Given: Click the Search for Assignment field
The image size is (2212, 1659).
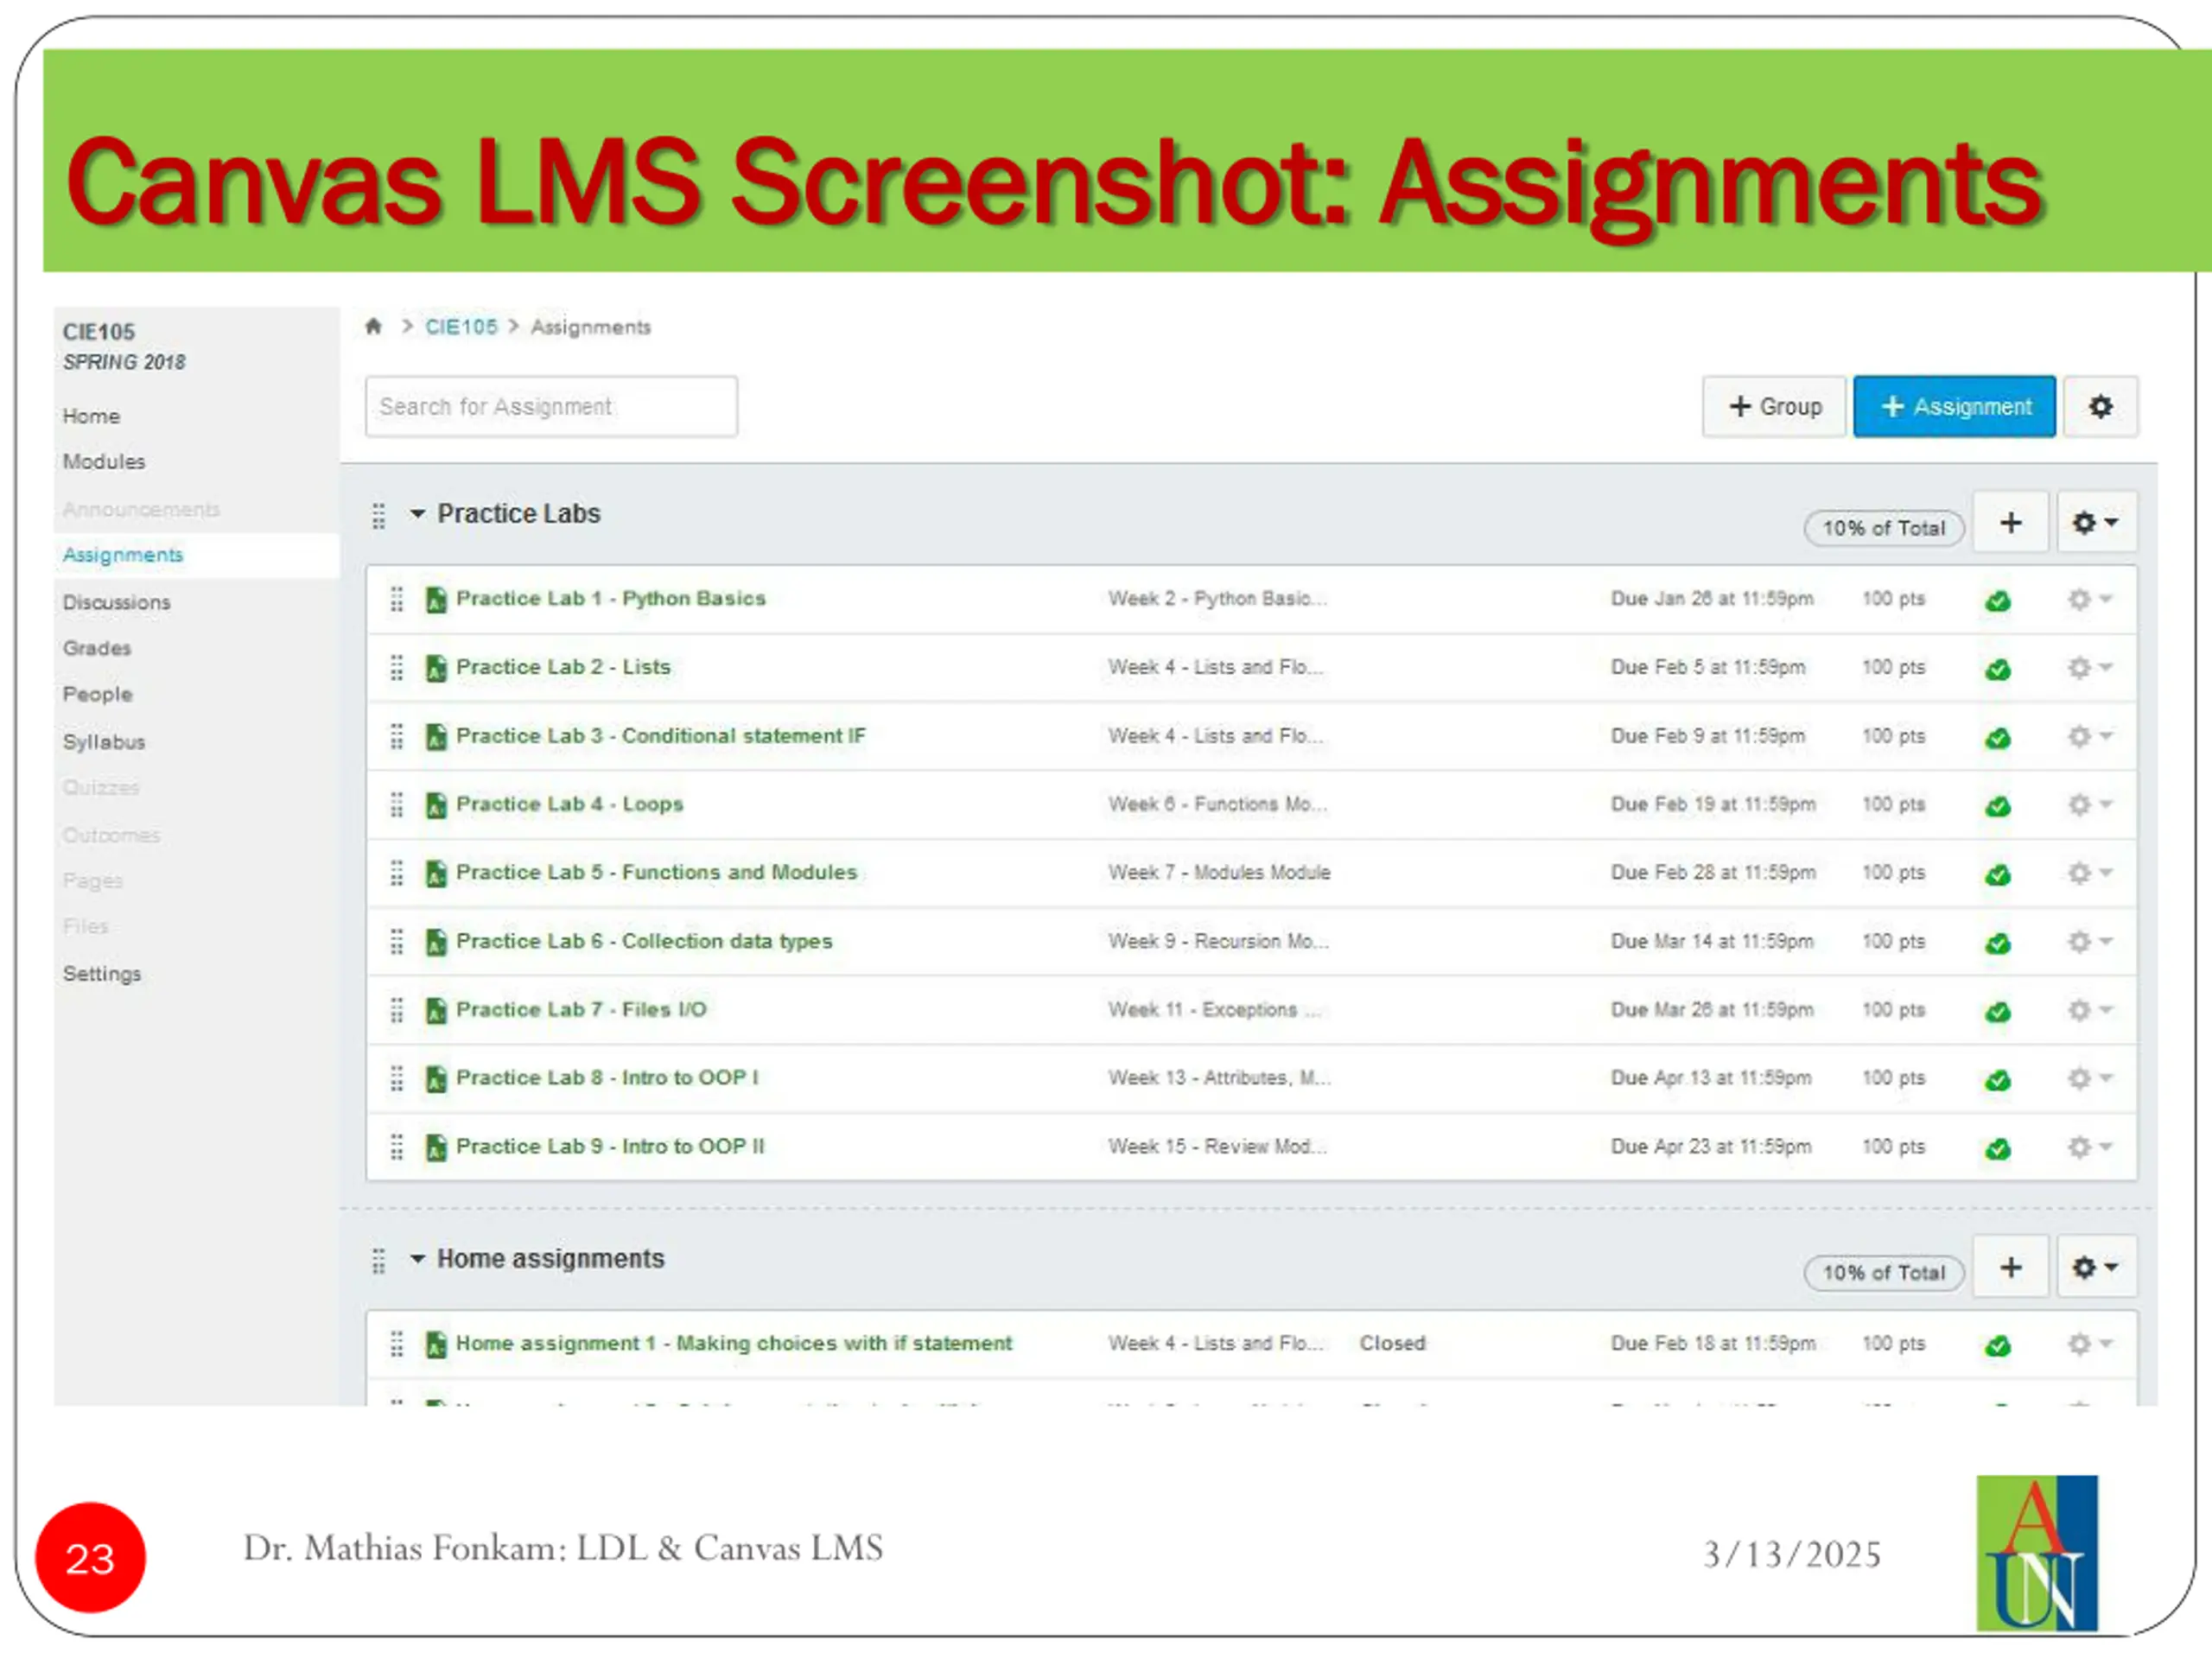Looking at the screenshot, I should [x=551, y=407].
